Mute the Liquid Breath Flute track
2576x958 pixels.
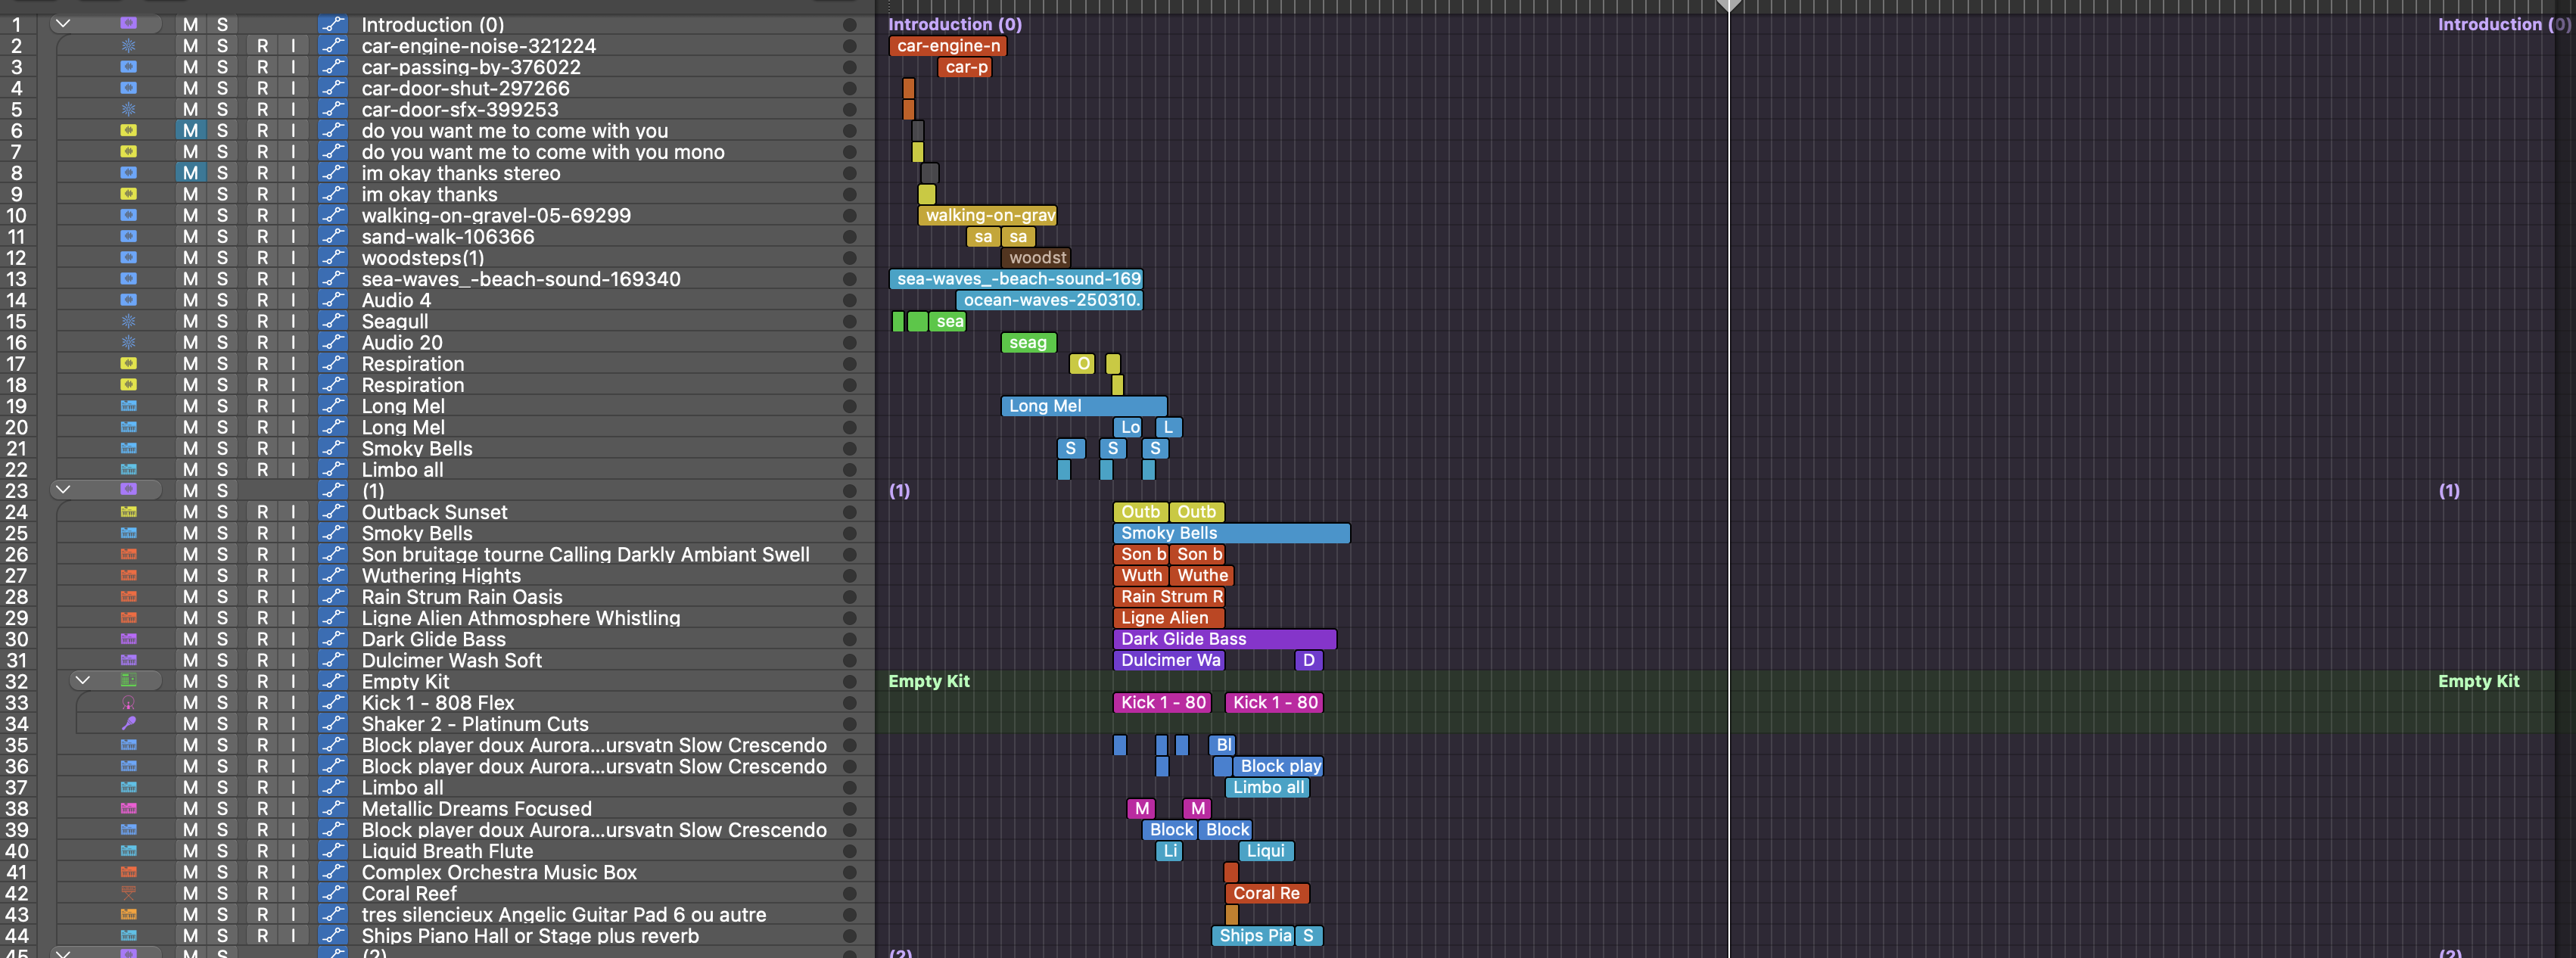(x=190, y=851)
